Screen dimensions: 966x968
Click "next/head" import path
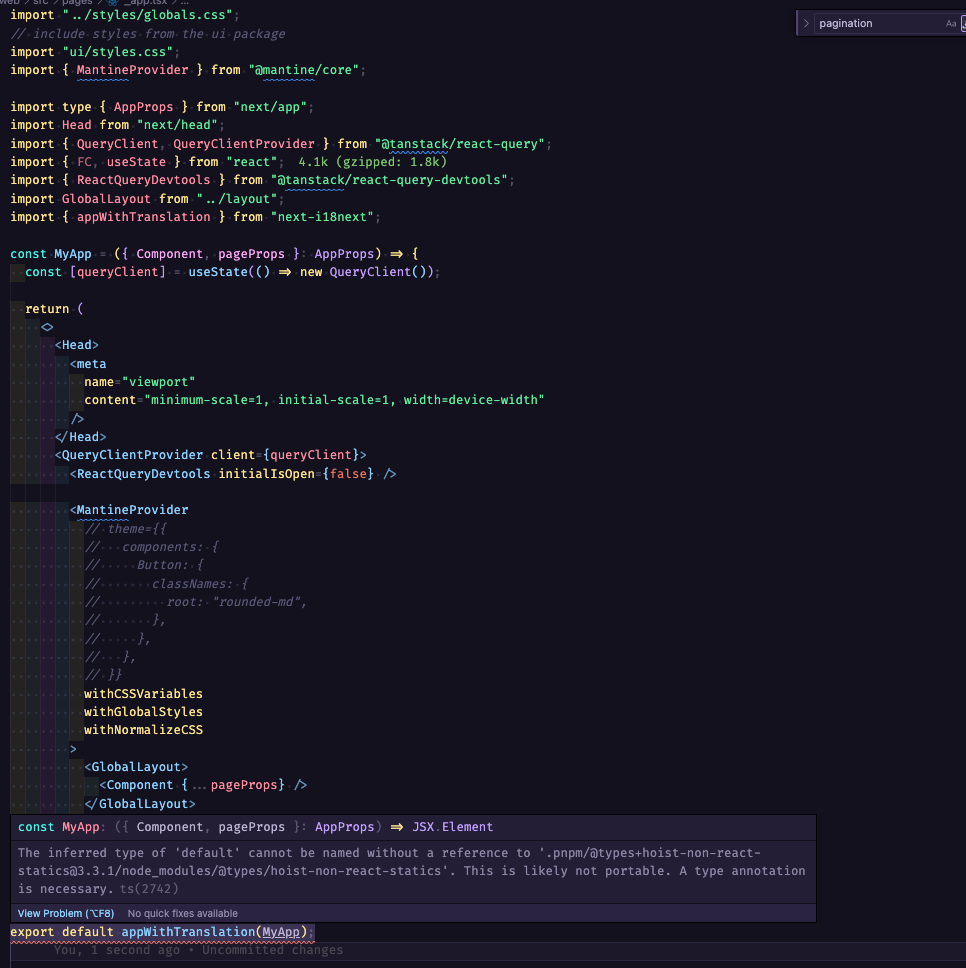177,125
